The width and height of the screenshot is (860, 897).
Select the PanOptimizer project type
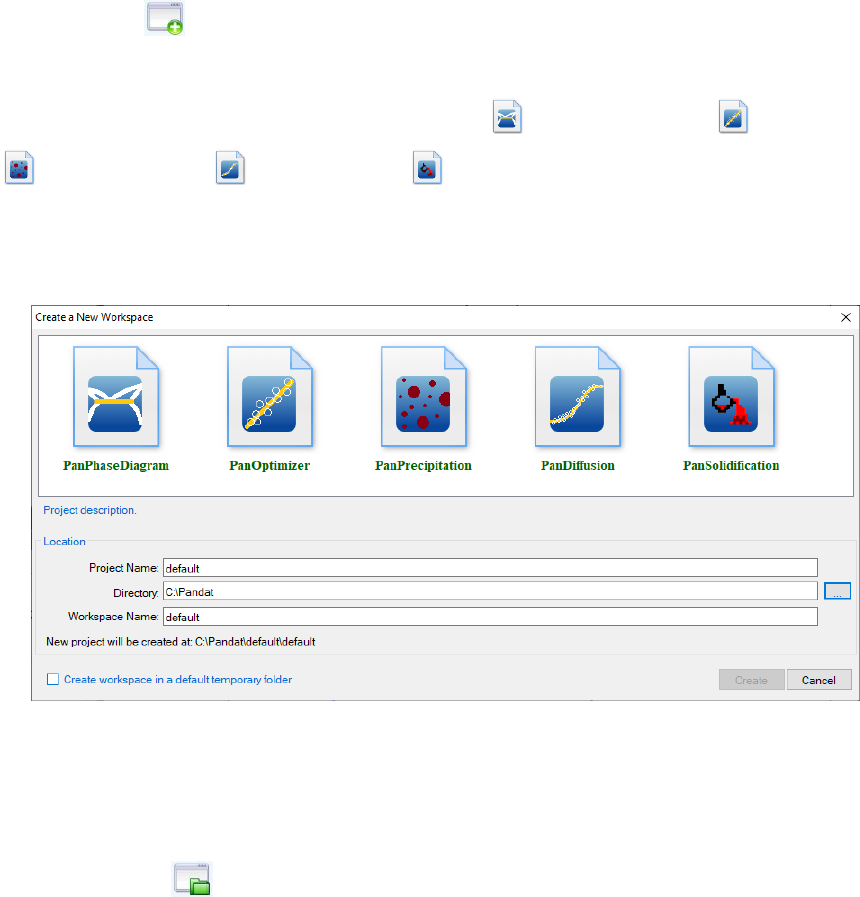point(270,409)
